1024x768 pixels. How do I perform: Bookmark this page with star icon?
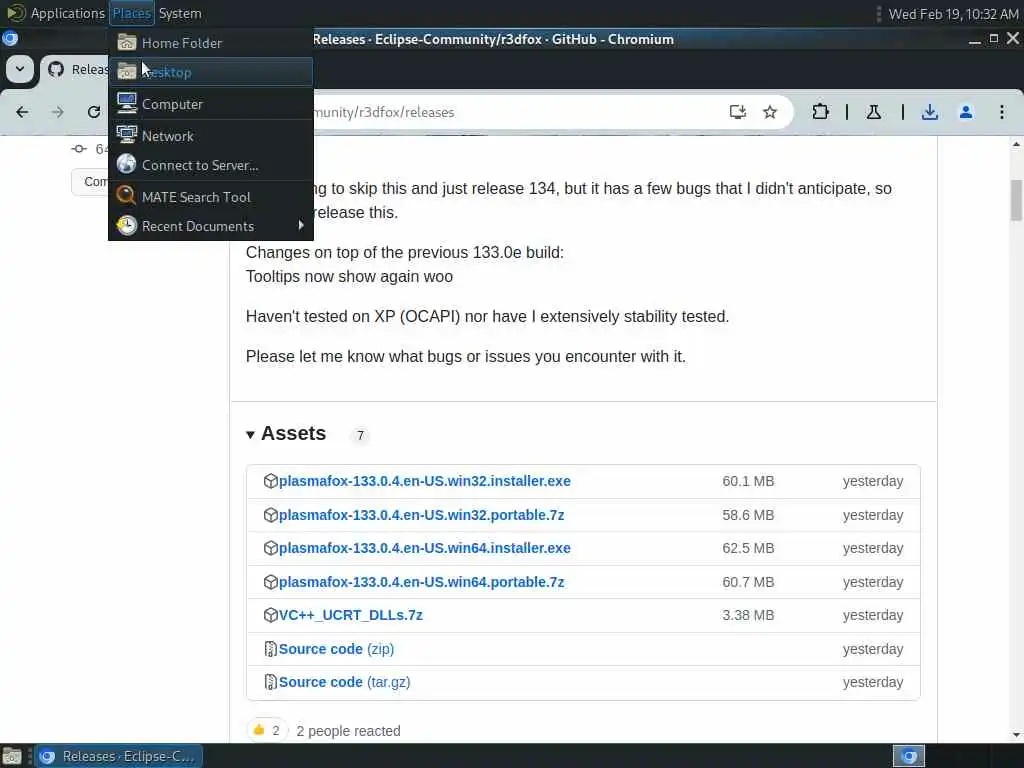pyautogui.click(x=770, y=112)
